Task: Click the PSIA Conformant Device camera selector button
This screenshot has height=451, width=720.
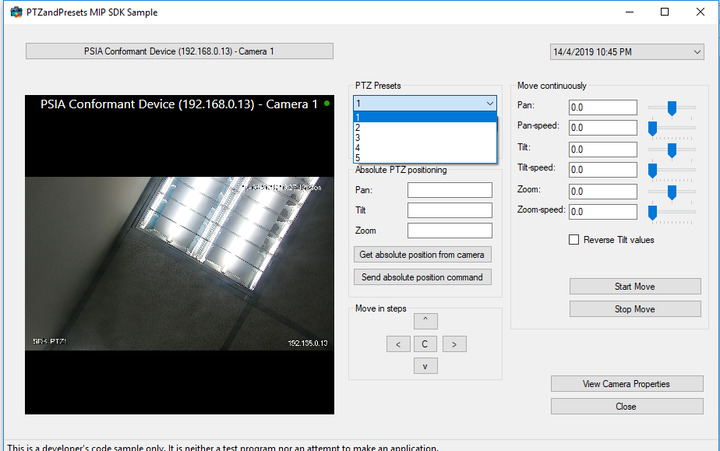Action: pos(179,51)
